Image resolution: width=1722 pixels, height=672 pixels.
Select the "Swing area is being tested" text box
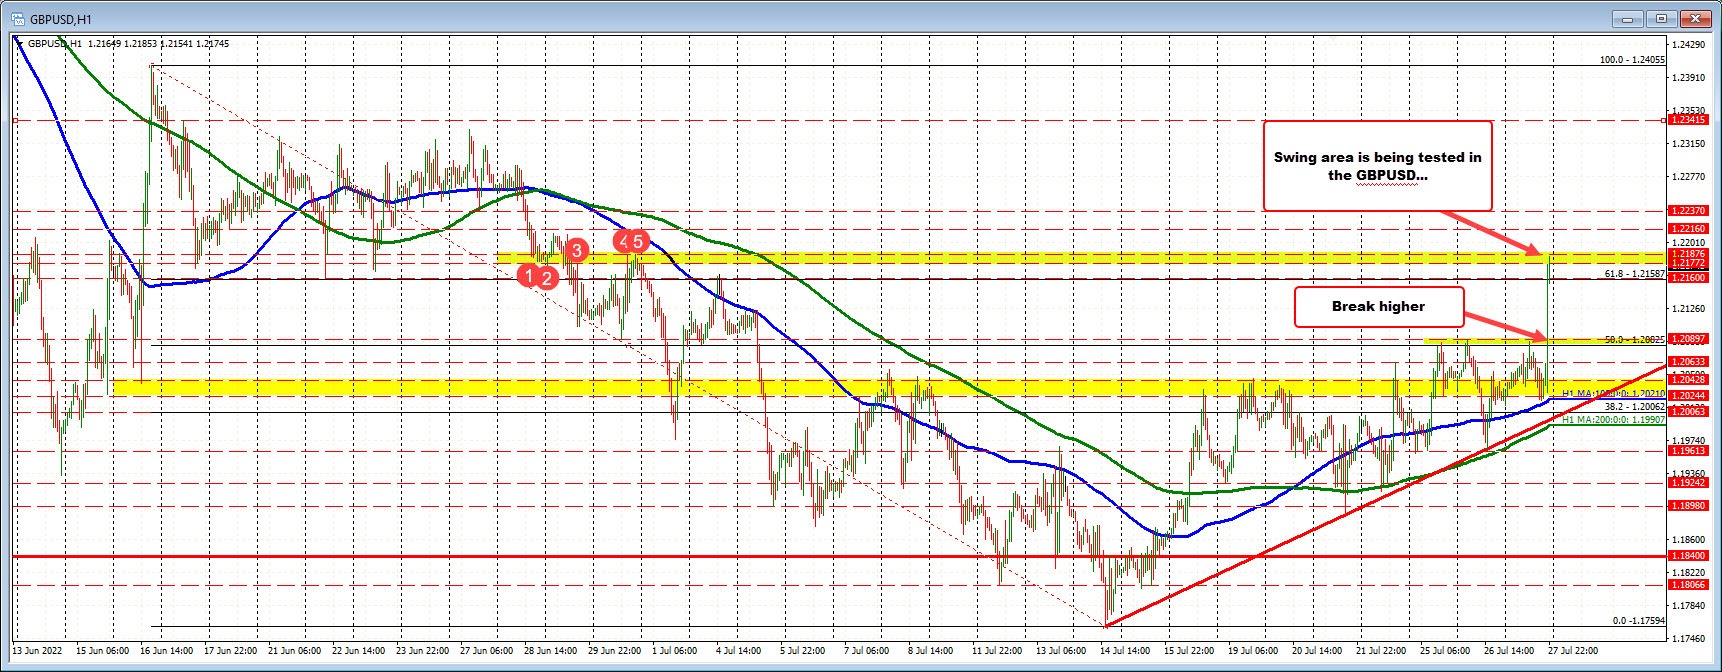click(1377, 166)
